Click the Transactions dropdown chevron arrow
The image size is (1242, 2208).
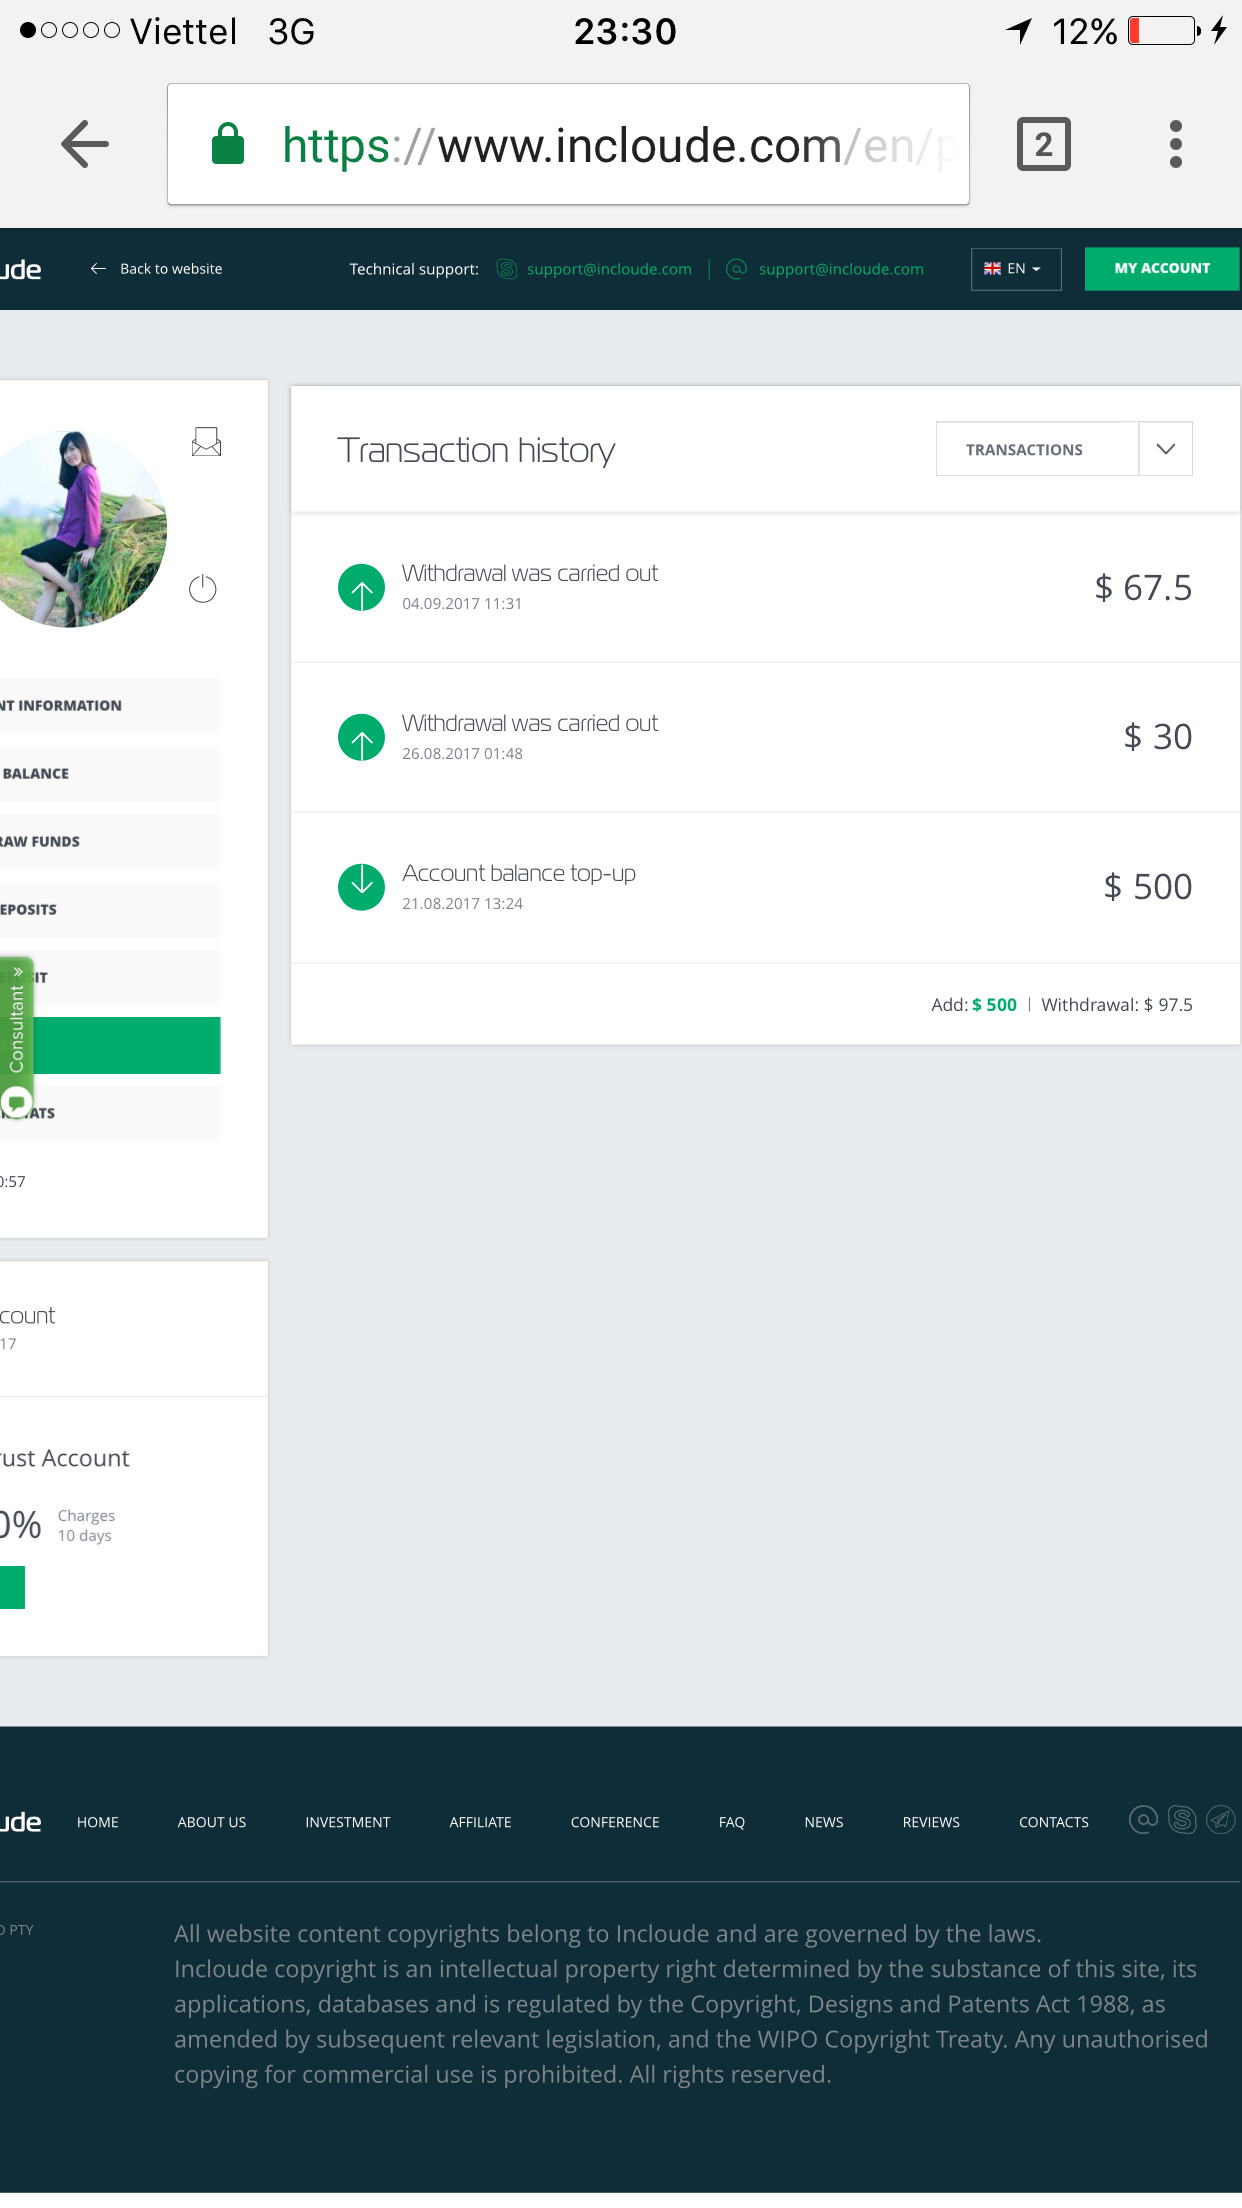click(x=1165, y=449)
